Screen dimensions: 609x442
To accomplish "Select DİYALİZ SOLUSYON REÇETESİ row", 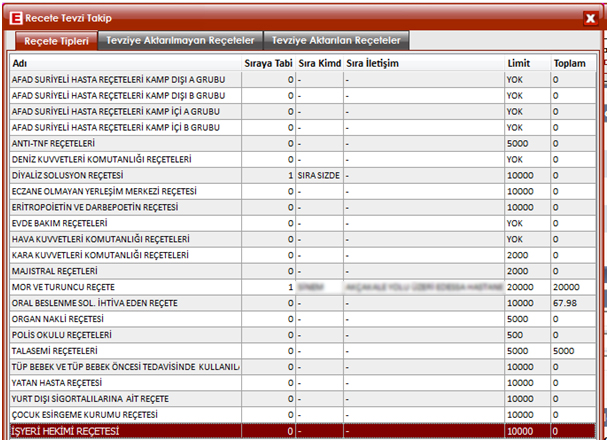I will coord(303,175).
